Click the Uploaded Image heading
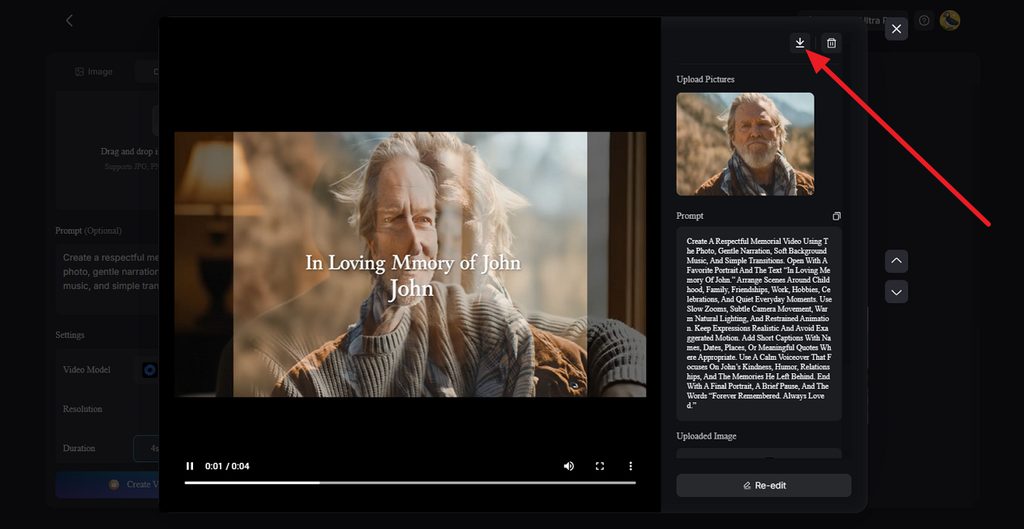1024x529 pixels. click(706, 436)
